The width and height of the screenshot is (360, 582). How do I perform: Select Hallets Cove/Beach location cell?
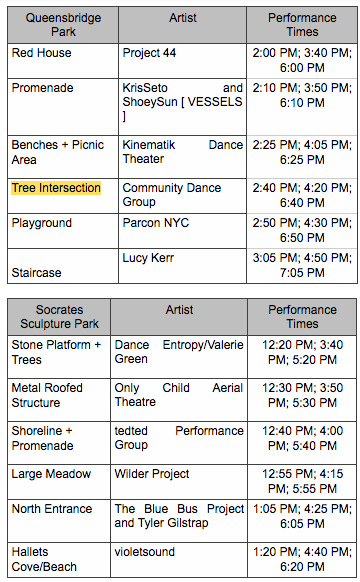click(59, 560)
